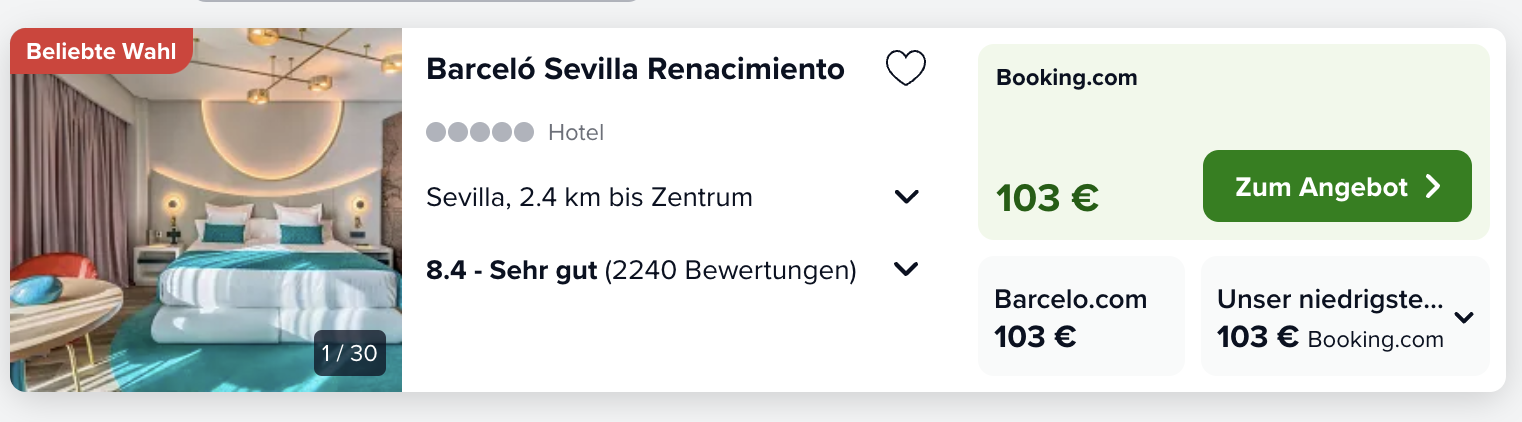Image resolution: width=1522 pixels, height=422 pixels.
Task: Save hotel with the heart icon
Action: (906, 69)
